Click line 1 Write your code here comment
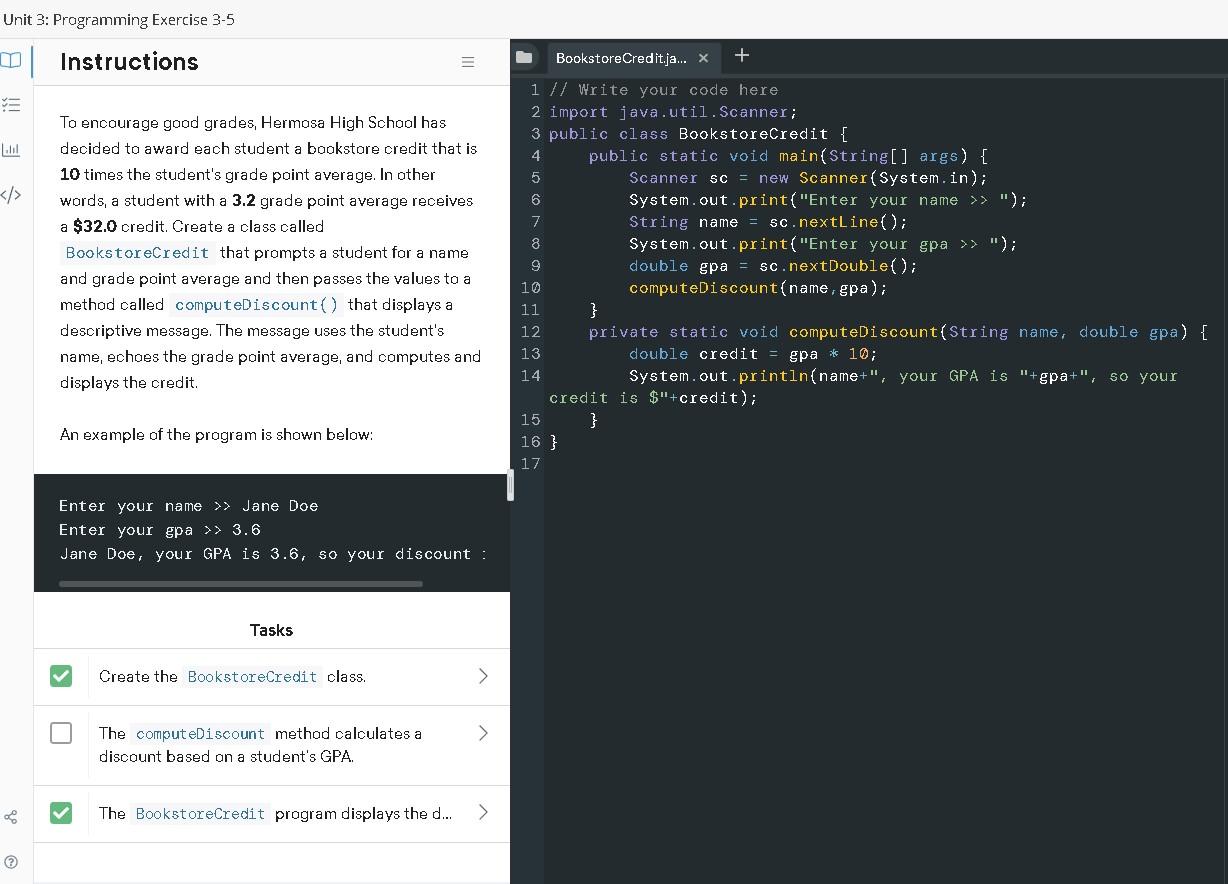This screenshot has height=884, width=1228. click(663, 90)
